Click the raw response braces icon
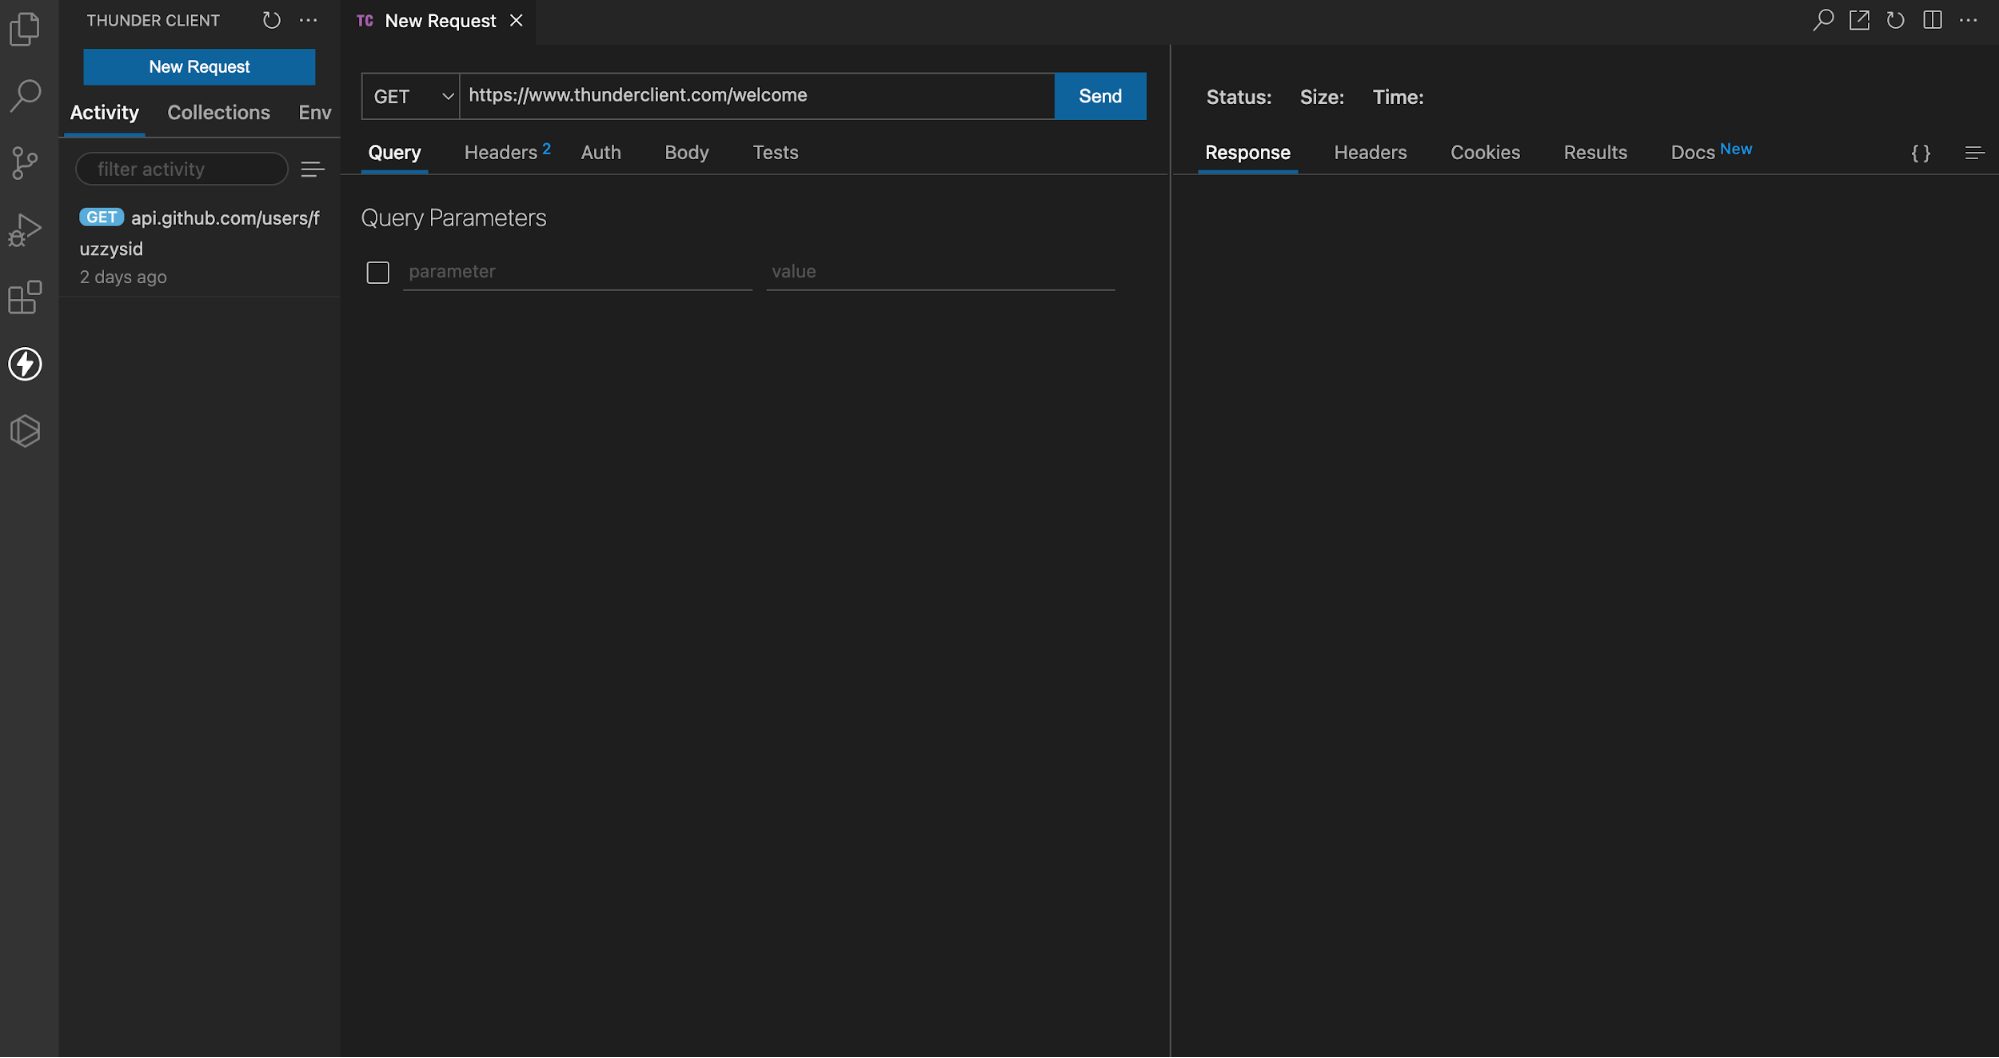Screen dimensions: 1999x1058 (x=1920, y=152)
